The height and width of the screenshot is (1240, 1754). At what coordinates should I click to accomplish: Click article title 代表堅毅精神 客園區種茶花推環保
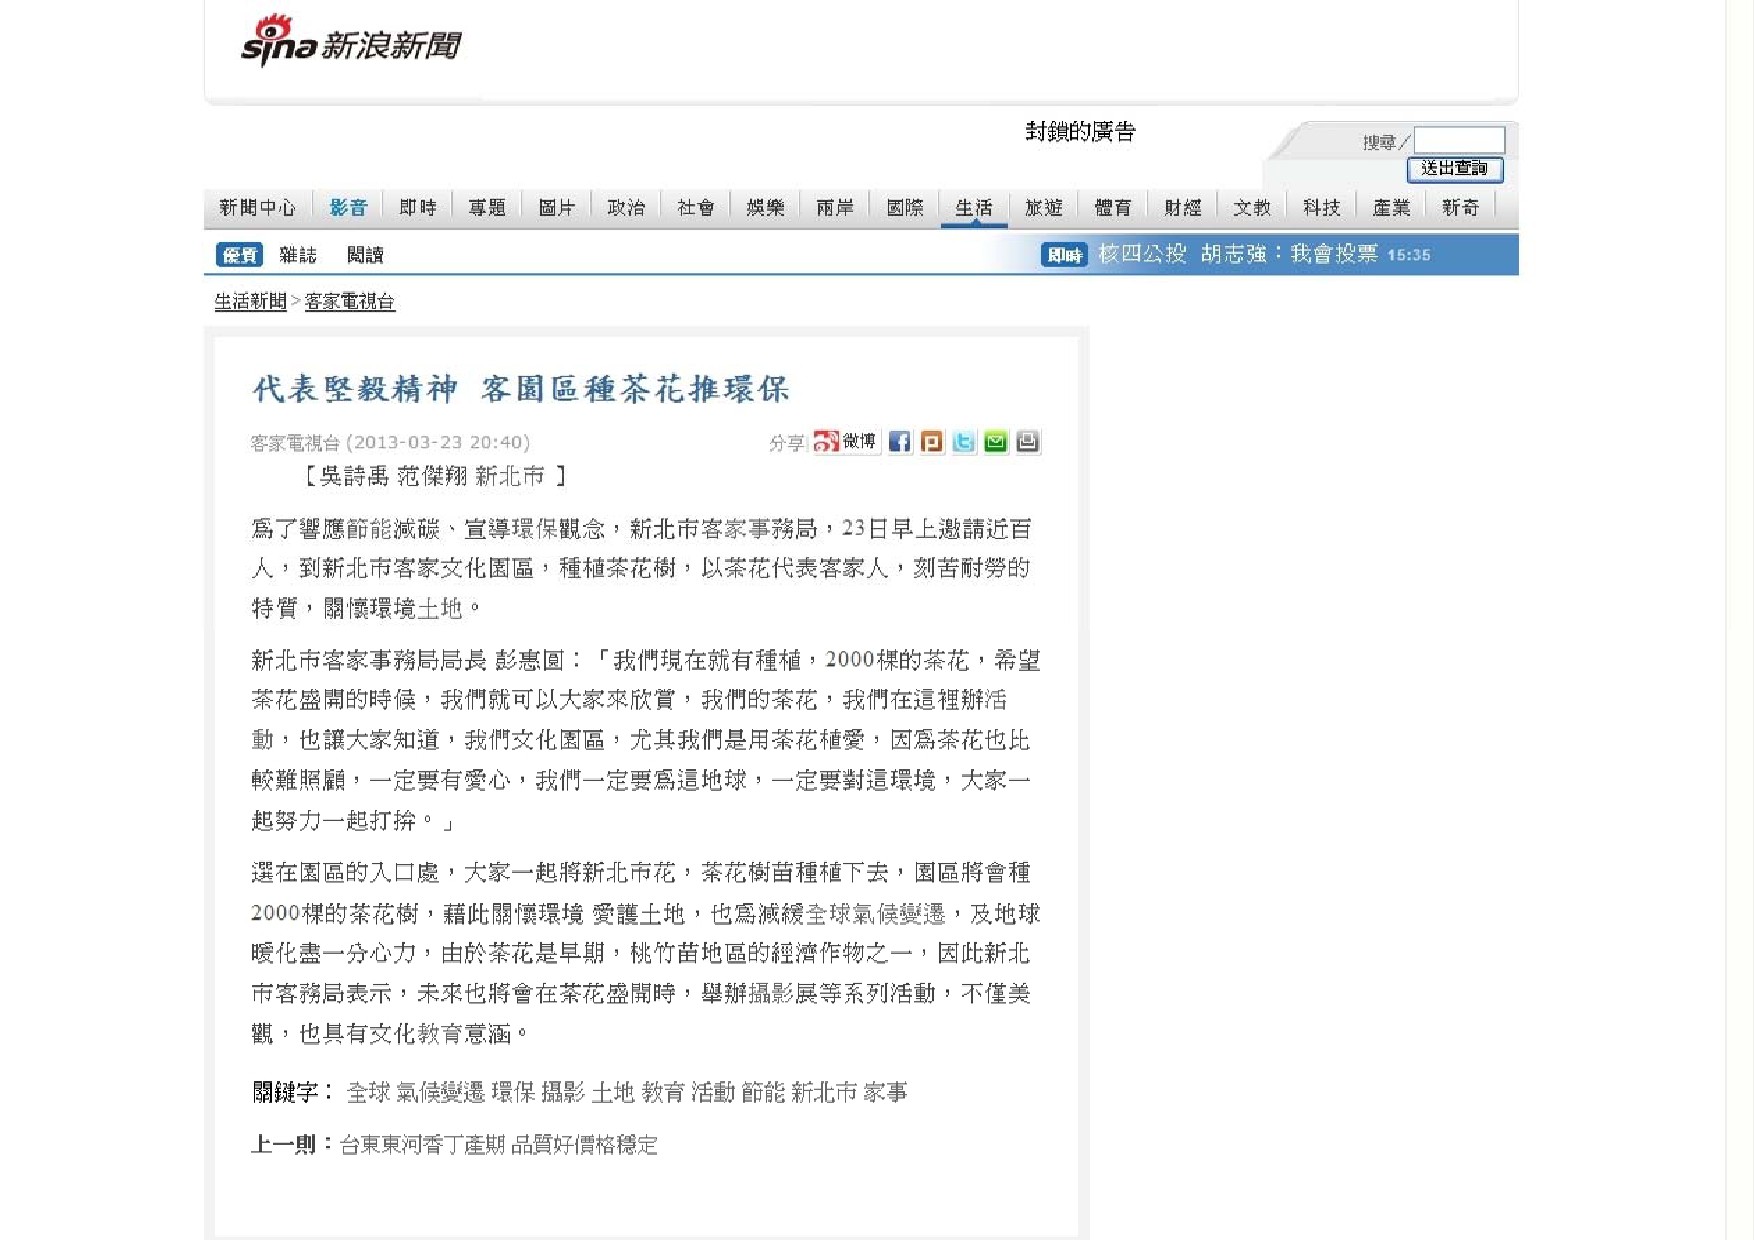point(521,388)
